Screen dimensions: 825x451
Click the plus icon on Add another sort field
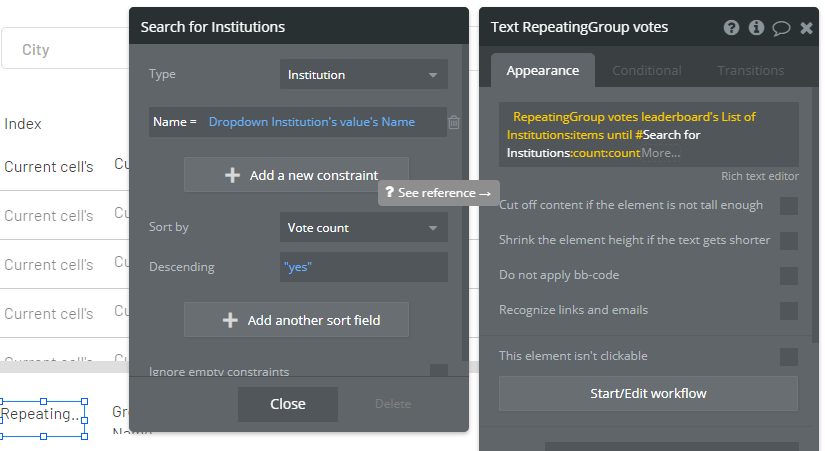coord(230,320)
